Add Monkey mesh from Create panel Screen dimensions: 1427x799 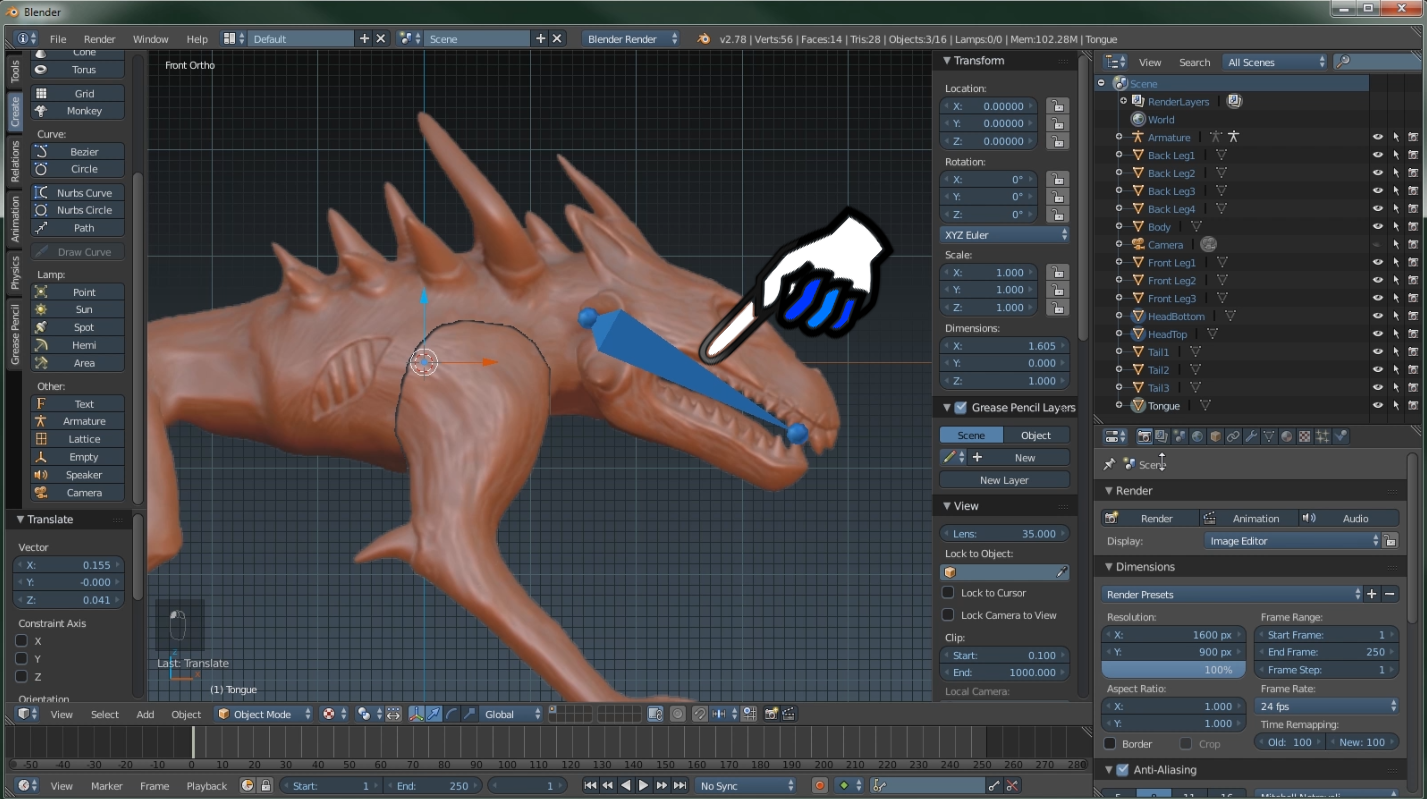[x=78, y=111]
